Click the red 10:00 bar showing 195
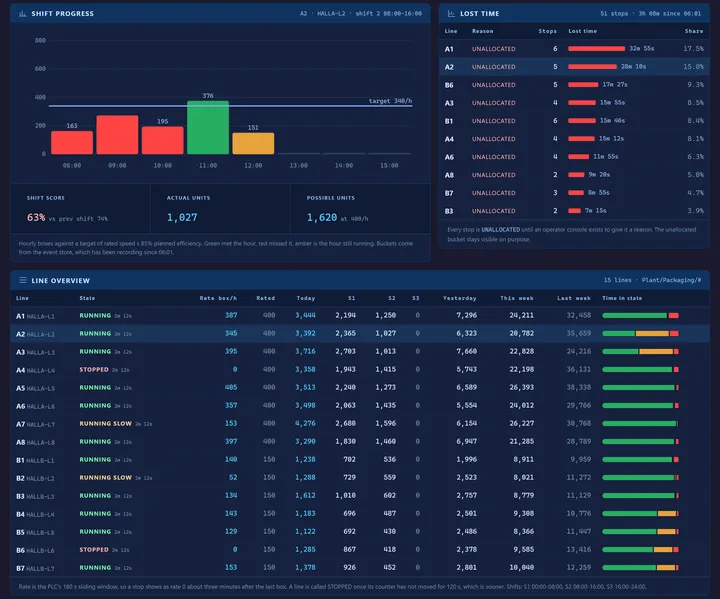The width and height of the screenshot is (720, 599). point(163,140)
